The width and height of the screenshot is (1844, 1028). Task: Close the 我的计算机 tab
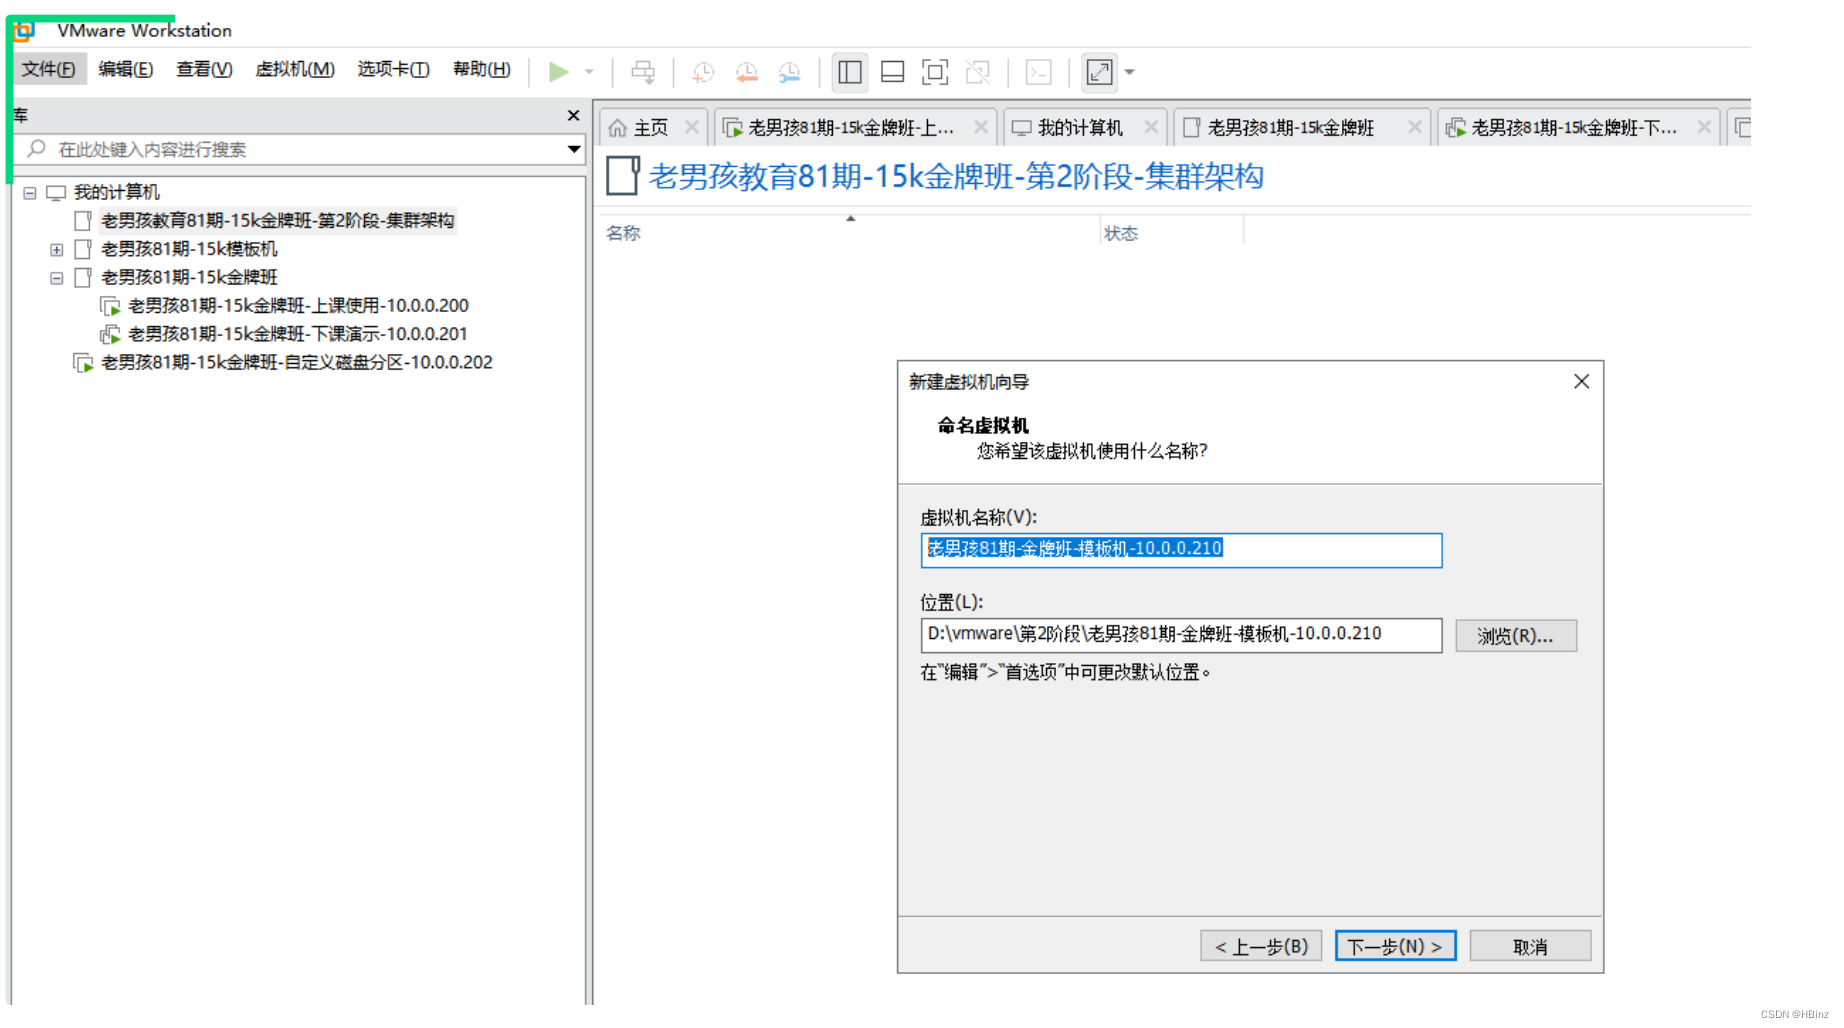tap(1151, 127)
